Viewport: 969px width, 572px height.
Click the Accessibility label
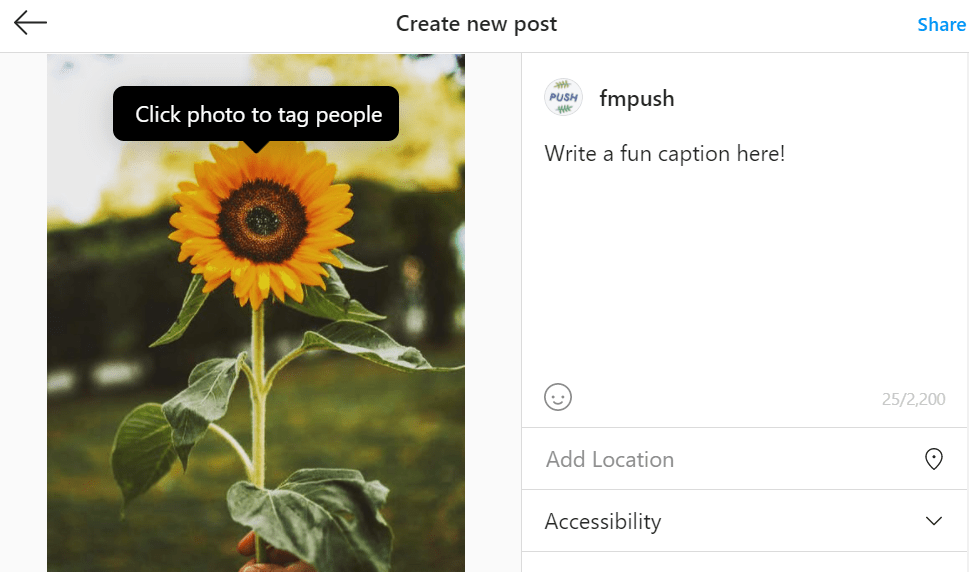click(x=603, y=521)
